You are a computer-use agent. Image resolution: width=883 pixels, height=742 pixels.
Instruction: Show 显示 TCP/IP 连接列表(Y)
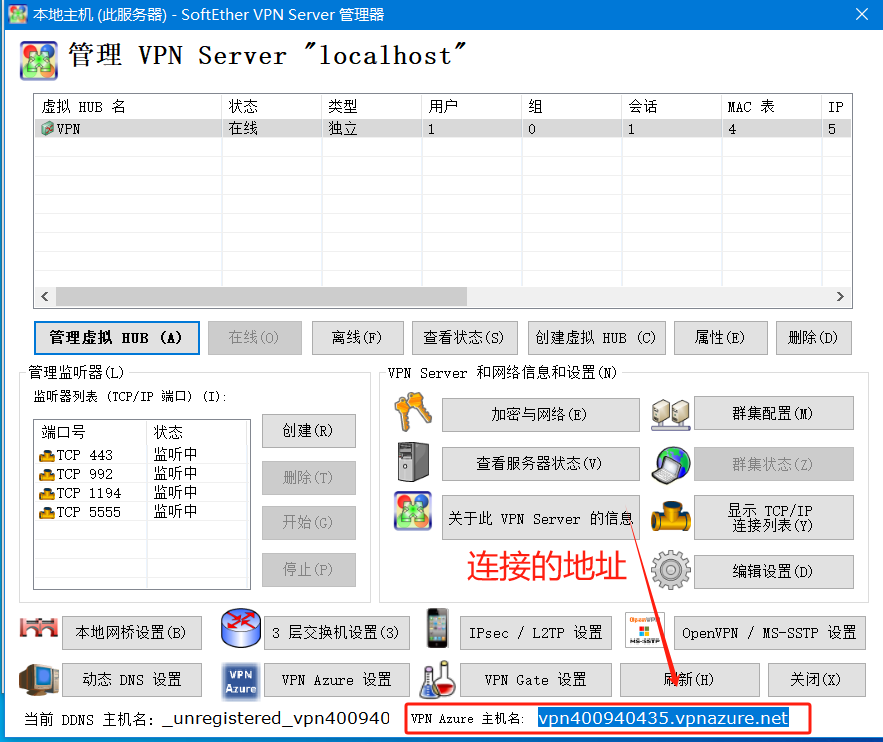pyautogui.click(x=774, y=518)
